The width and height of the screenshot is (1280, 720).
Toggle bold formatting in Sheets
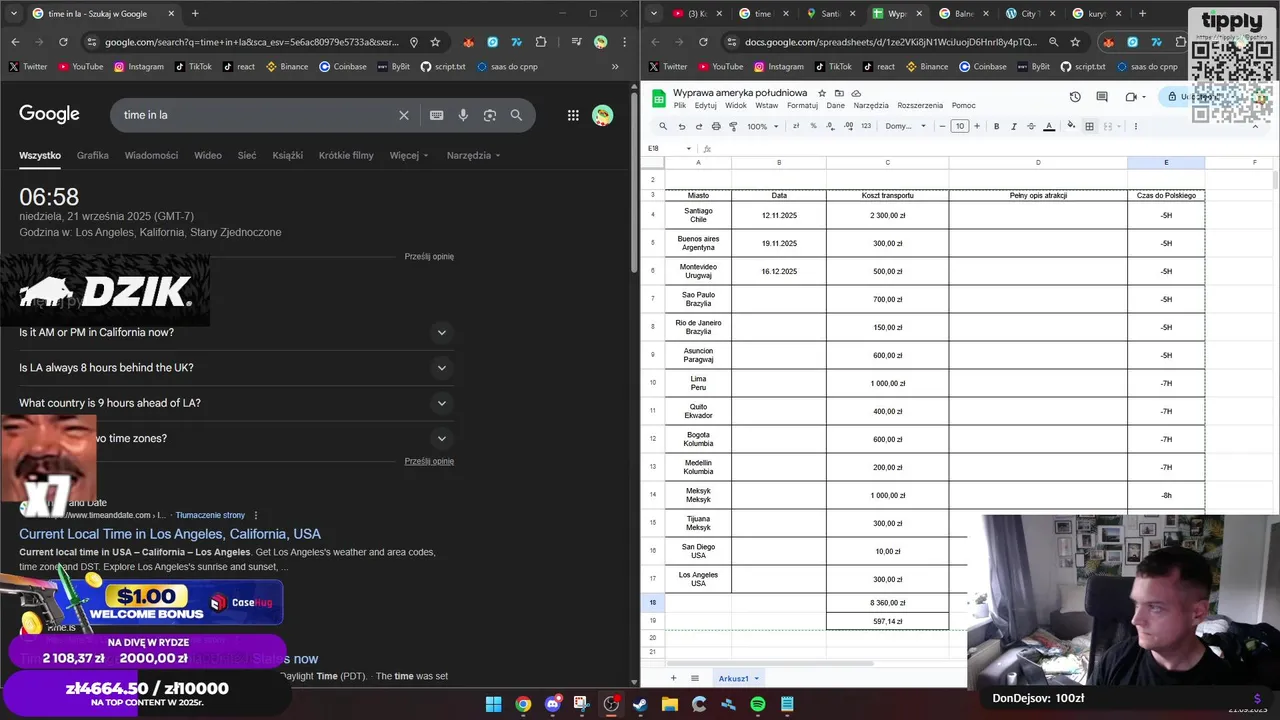point(996,126)
